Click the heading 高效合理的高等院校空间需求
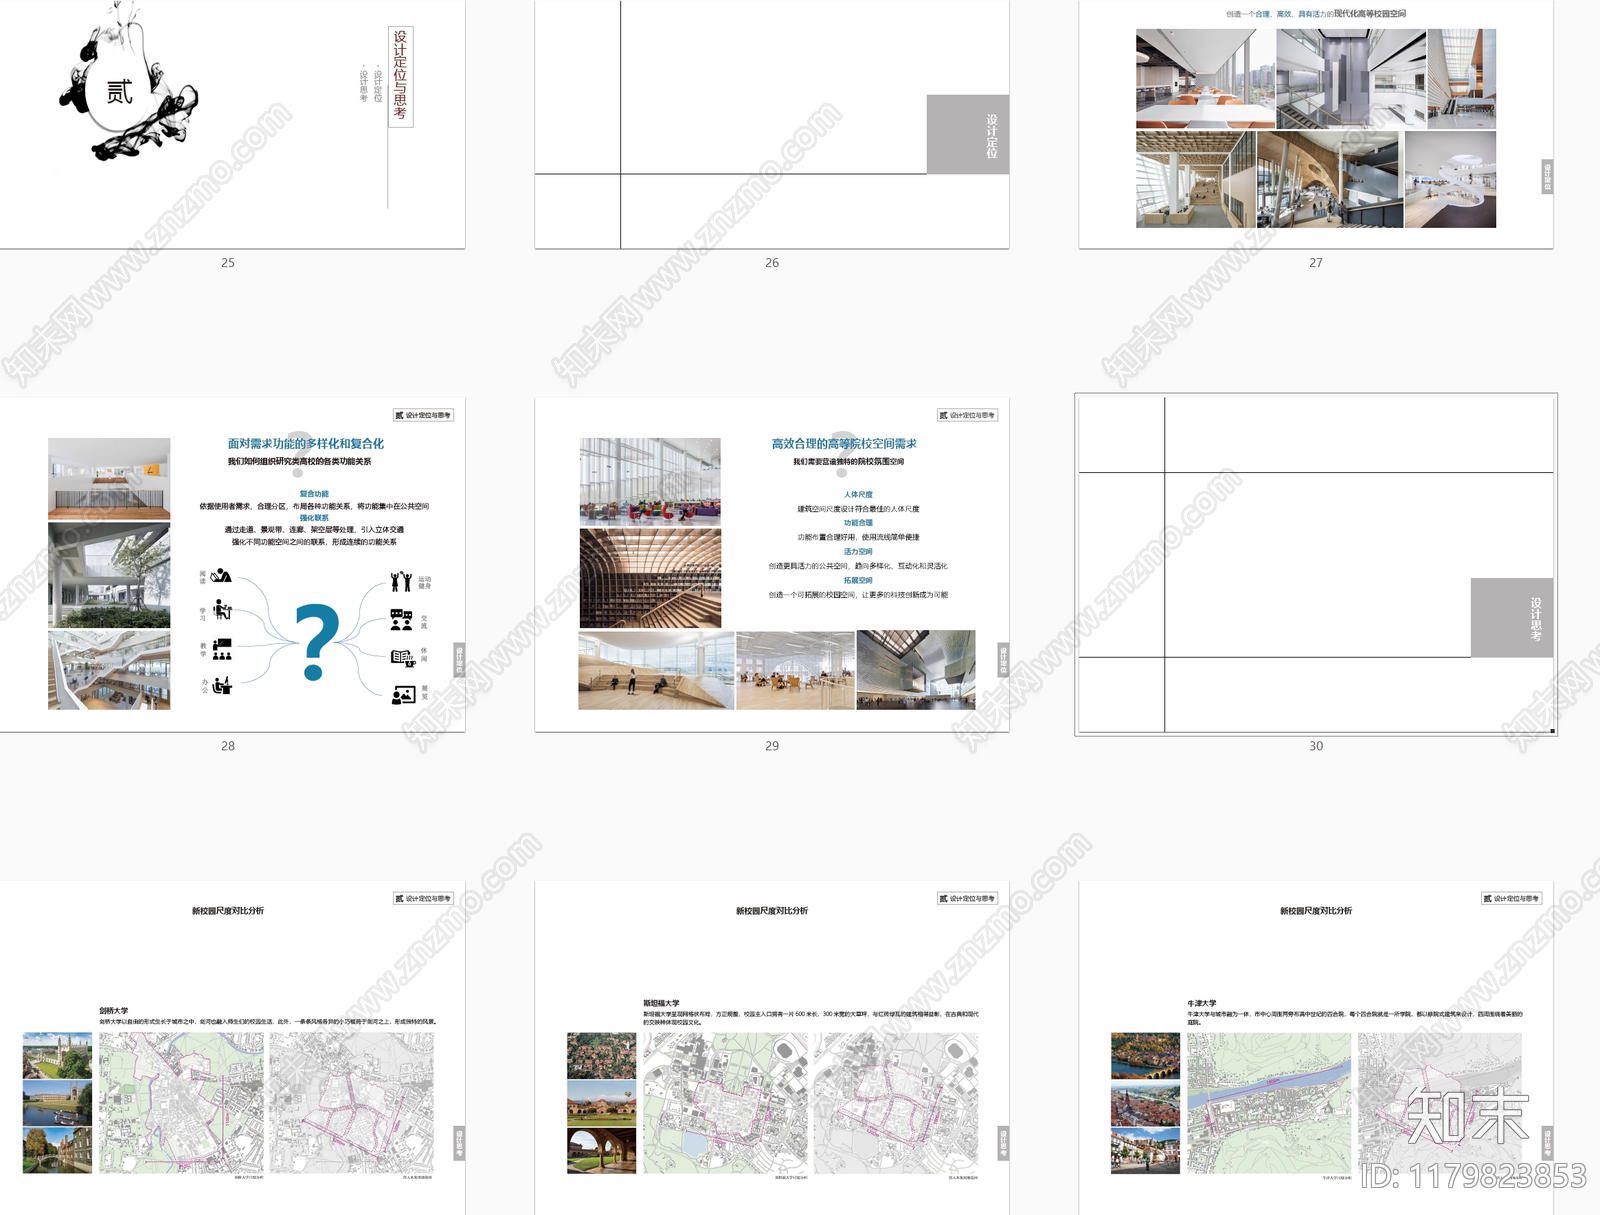Screen dimensions: 1600x1215 click(x=844, y=443)
